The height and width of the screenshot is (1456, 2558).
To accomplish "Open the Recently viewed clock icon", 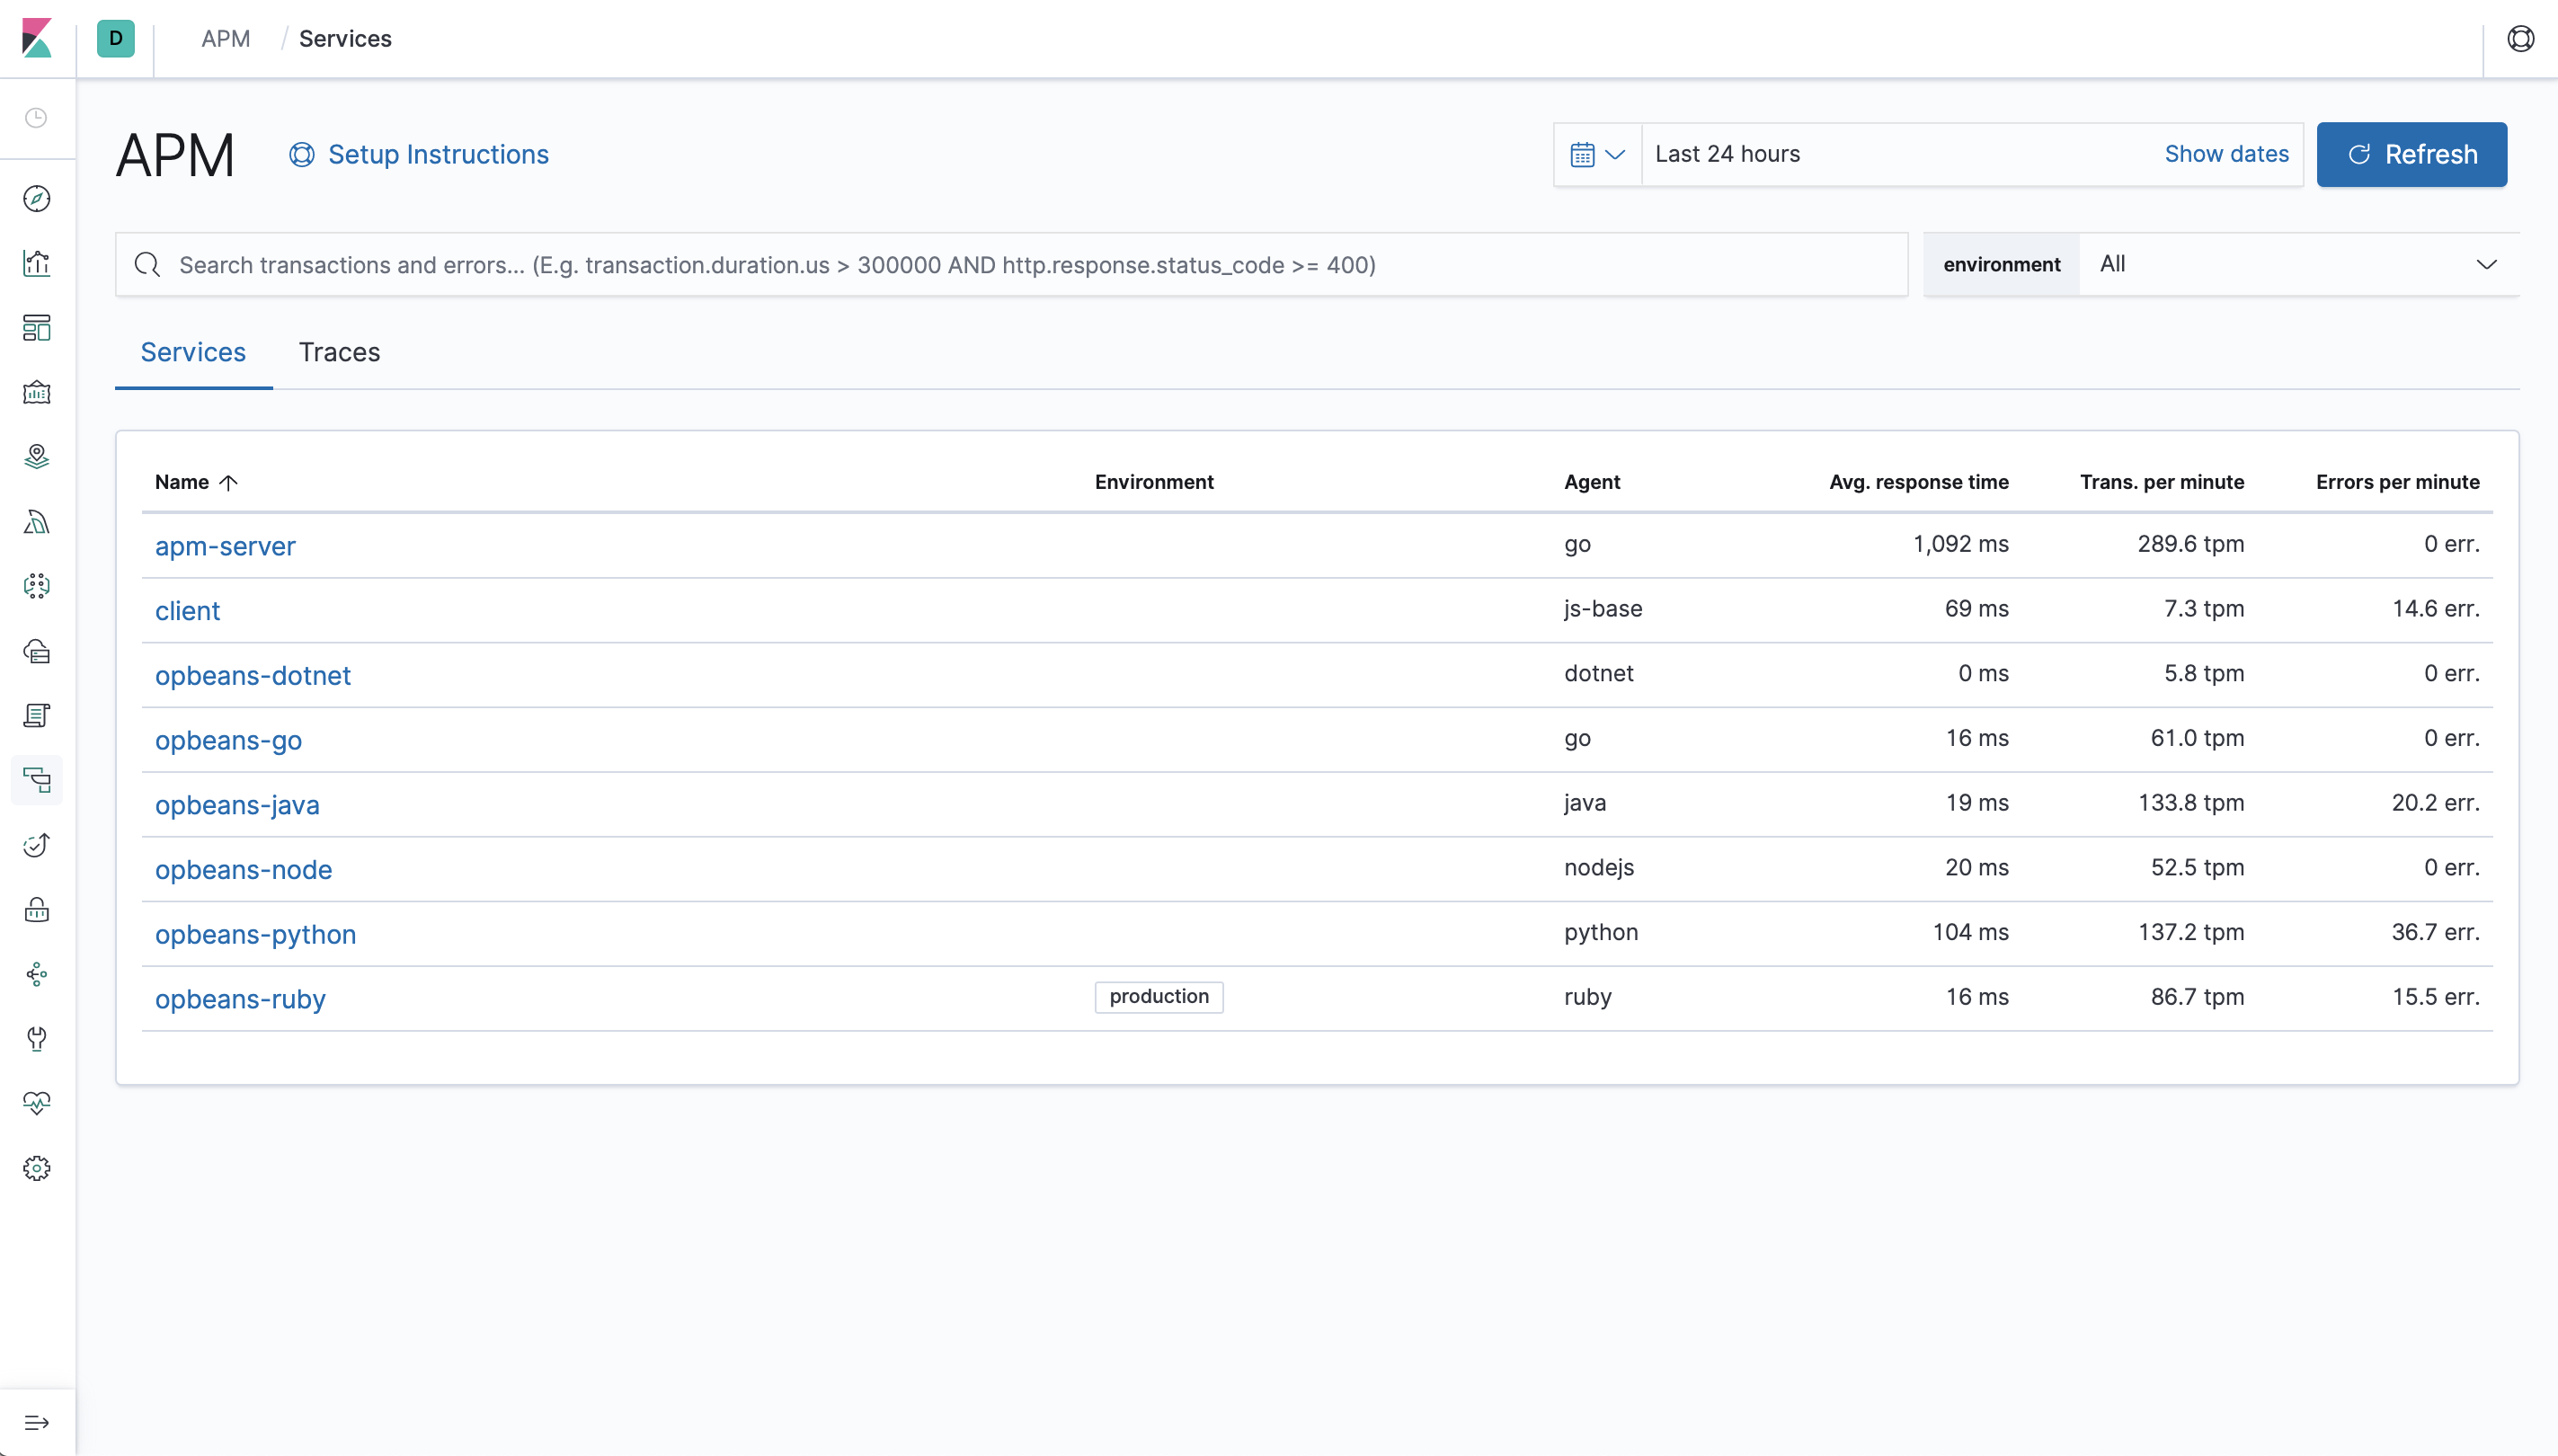I will (37, 117).
